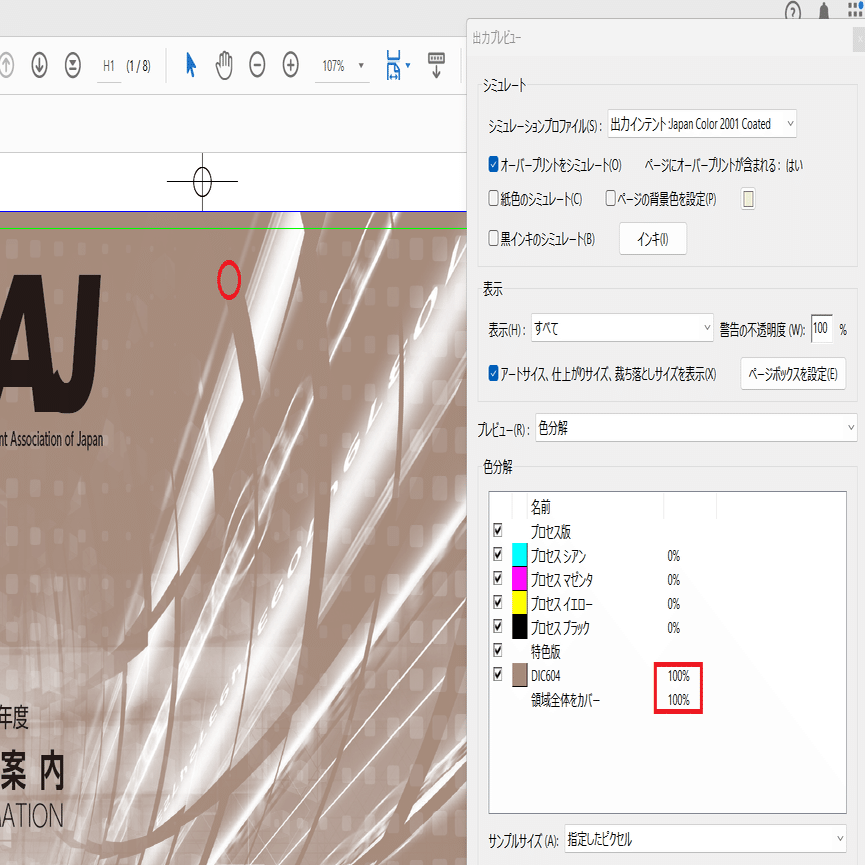Screen dimensions: 865x865
Task: Open the プレビュー 色分解 dropdown
Action: point(696,428)
